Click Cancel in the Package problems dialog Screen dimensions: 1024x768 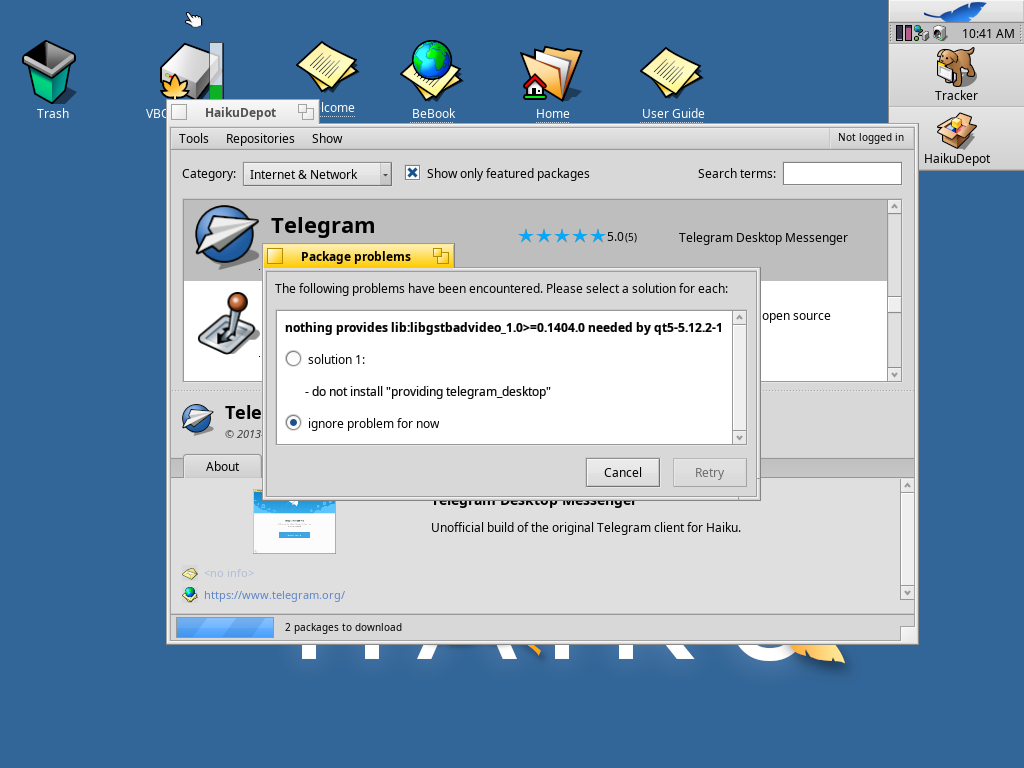622,472
